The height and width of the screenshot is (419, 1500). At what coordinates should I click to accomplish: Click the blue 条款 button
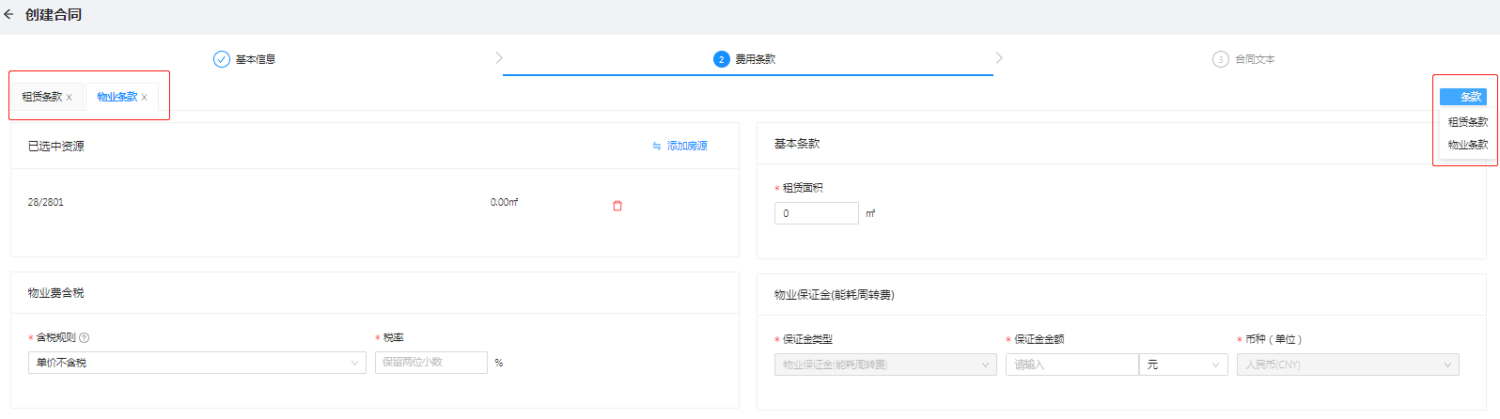tap(1463, 97)
